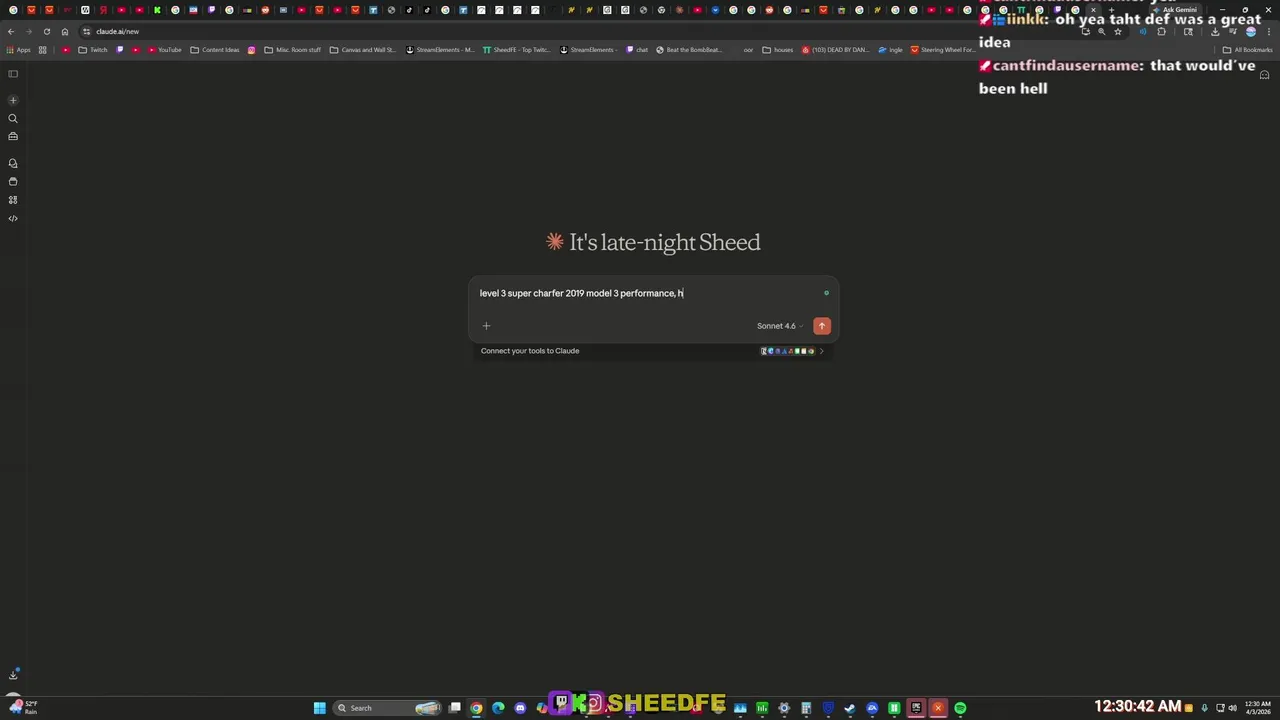Reload the claude.ai page

click(46, 31)
